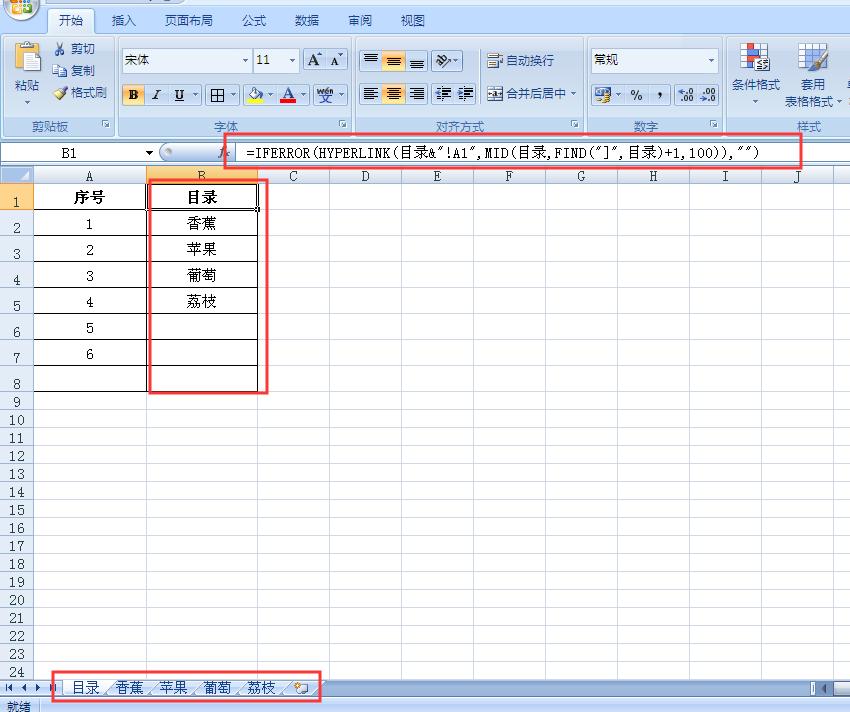Switch to the 香蕉 sheet tab
Image resolution: width=850 pixels, height=712 pixels.
click(129, 688)
